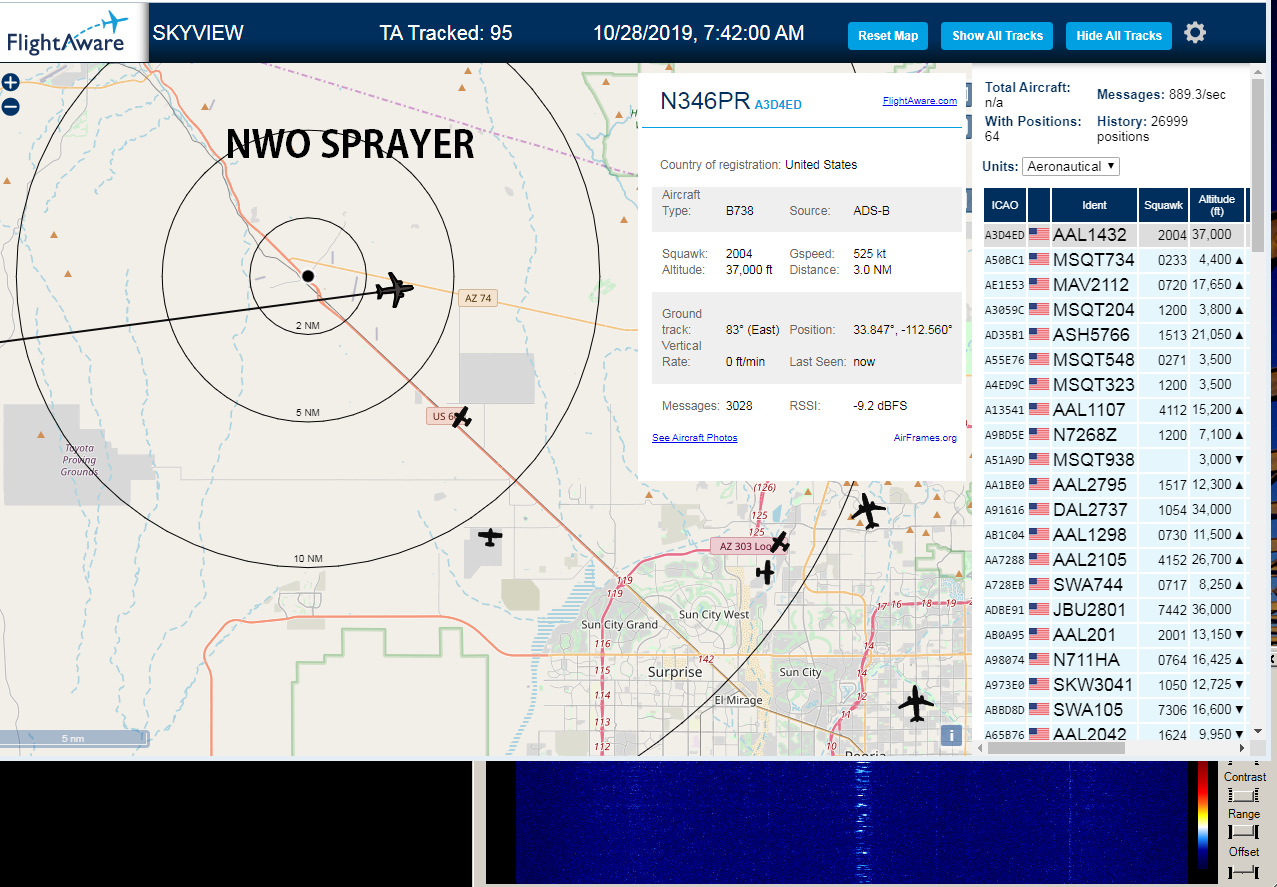Screen dimensions: 1277x887
Task: Open settings via the gear icon
Action: pos(1195,33)
